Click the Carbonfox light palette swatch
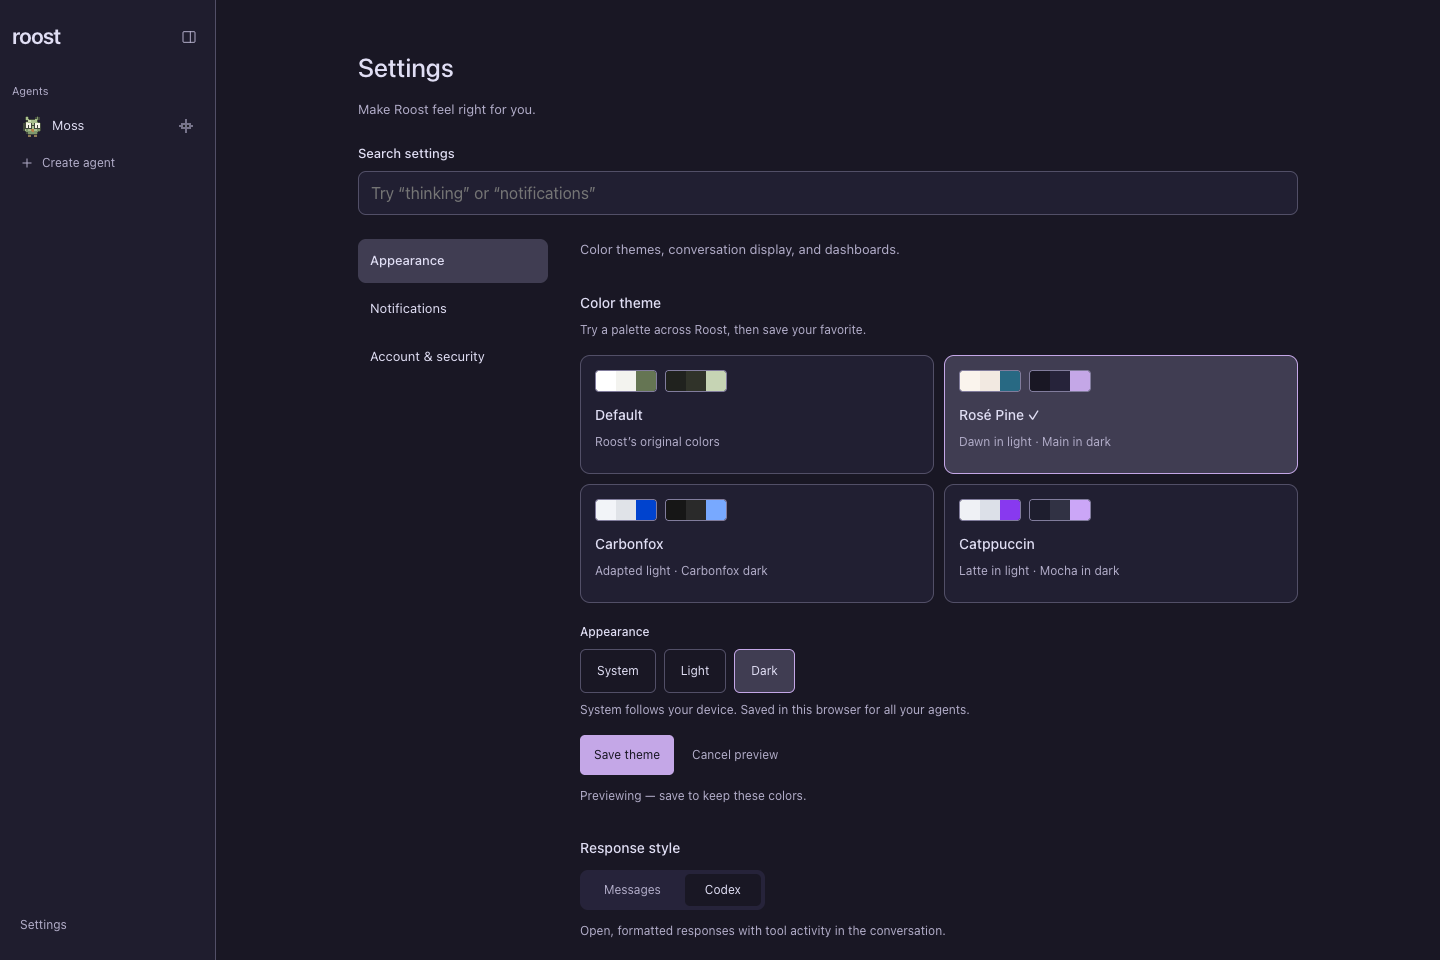 pyautogui.click(x=626, y=510)
